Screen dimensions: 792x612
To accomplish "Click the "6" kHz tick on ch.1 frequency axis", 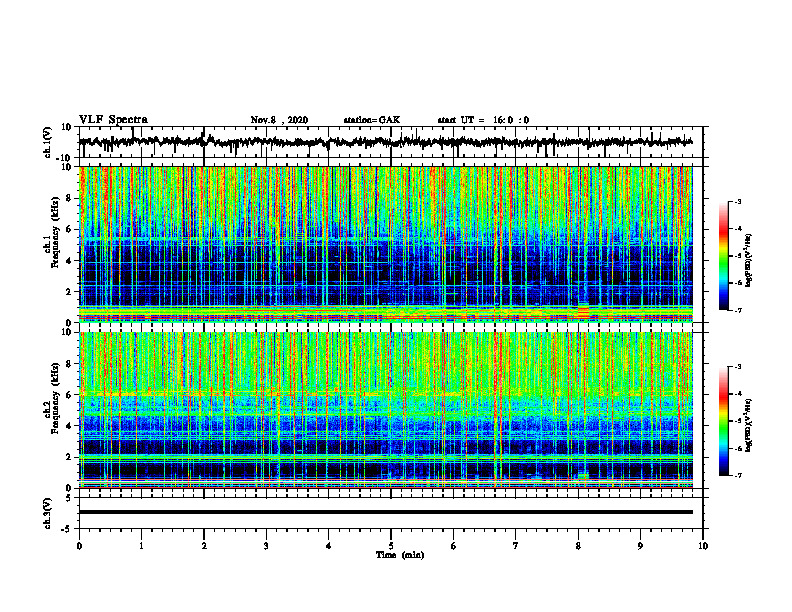I will click(x=70, y=229).
